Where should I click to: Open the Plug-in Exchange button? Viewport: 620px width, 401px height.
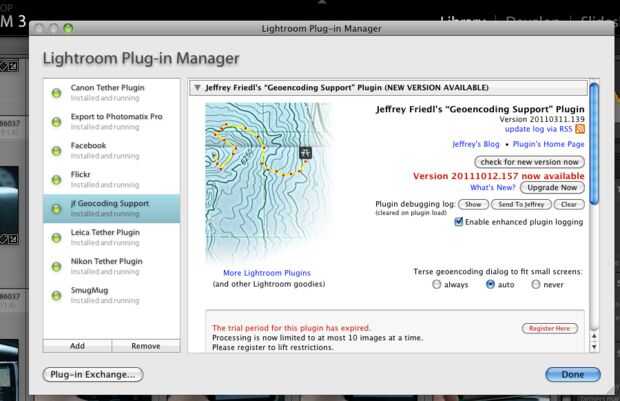click(x=93, y=375)
